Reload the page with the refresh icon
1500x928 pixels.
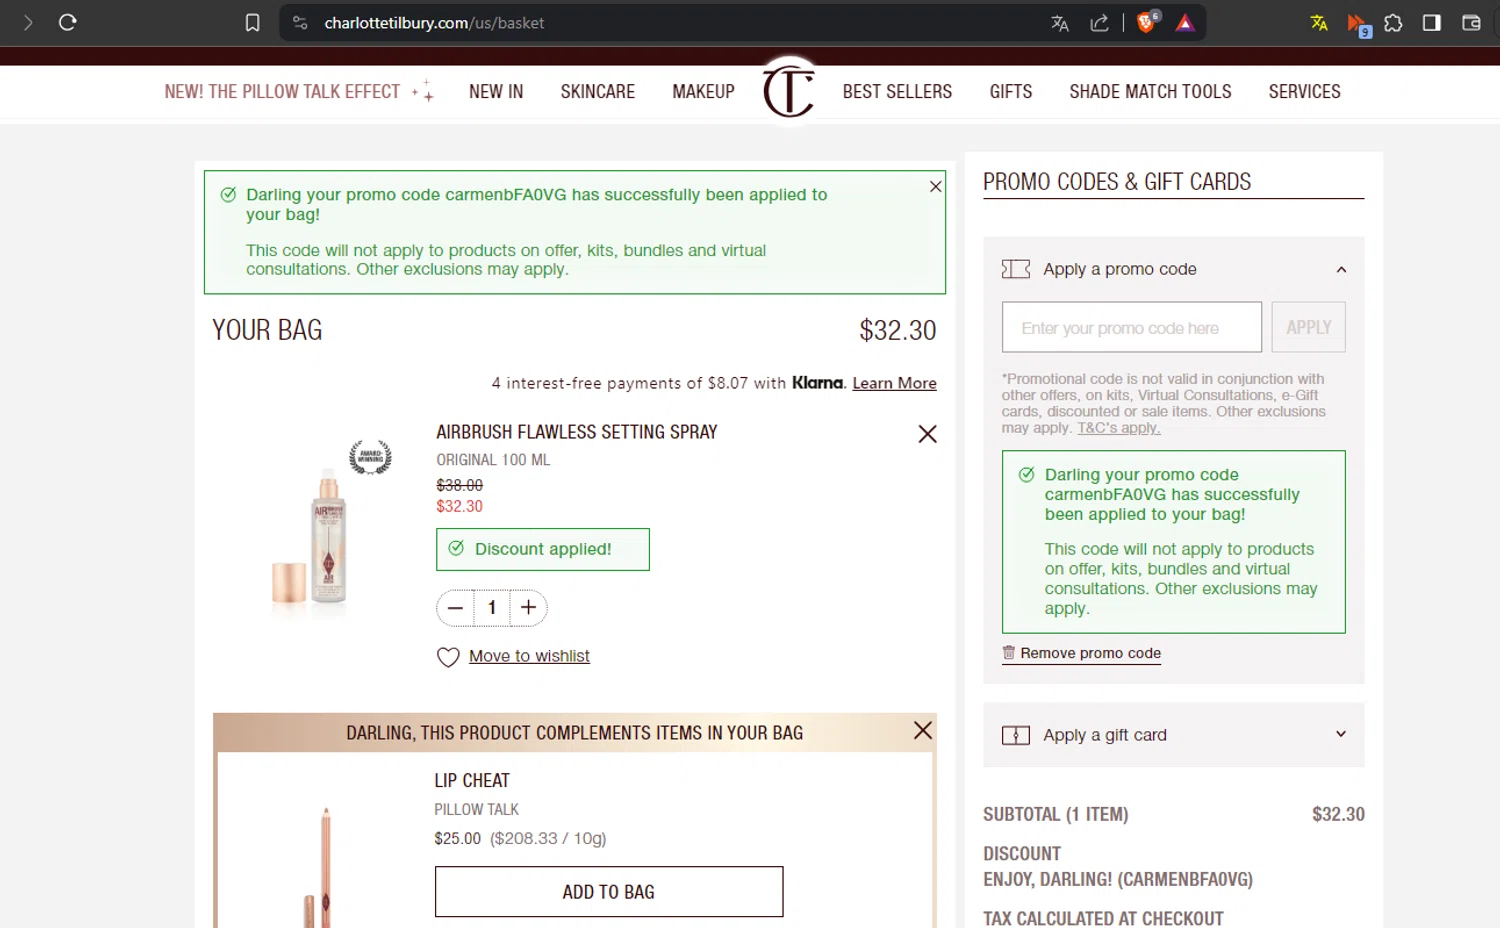pos(67,22)
